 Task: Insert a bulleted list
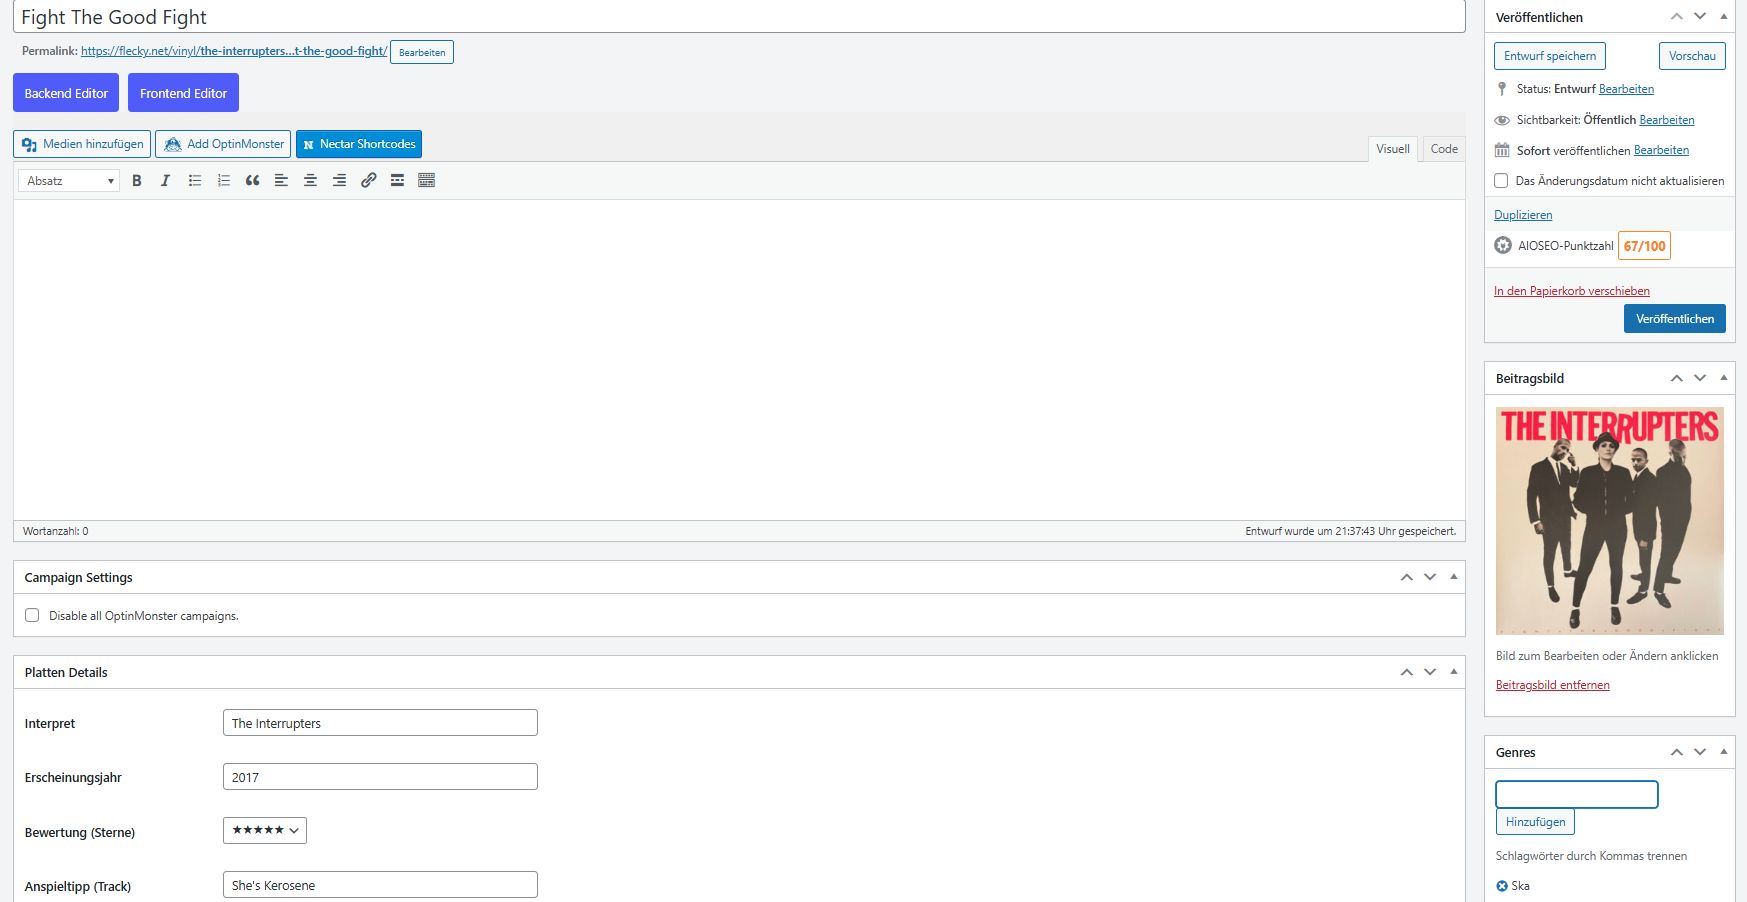coord(195,181)
